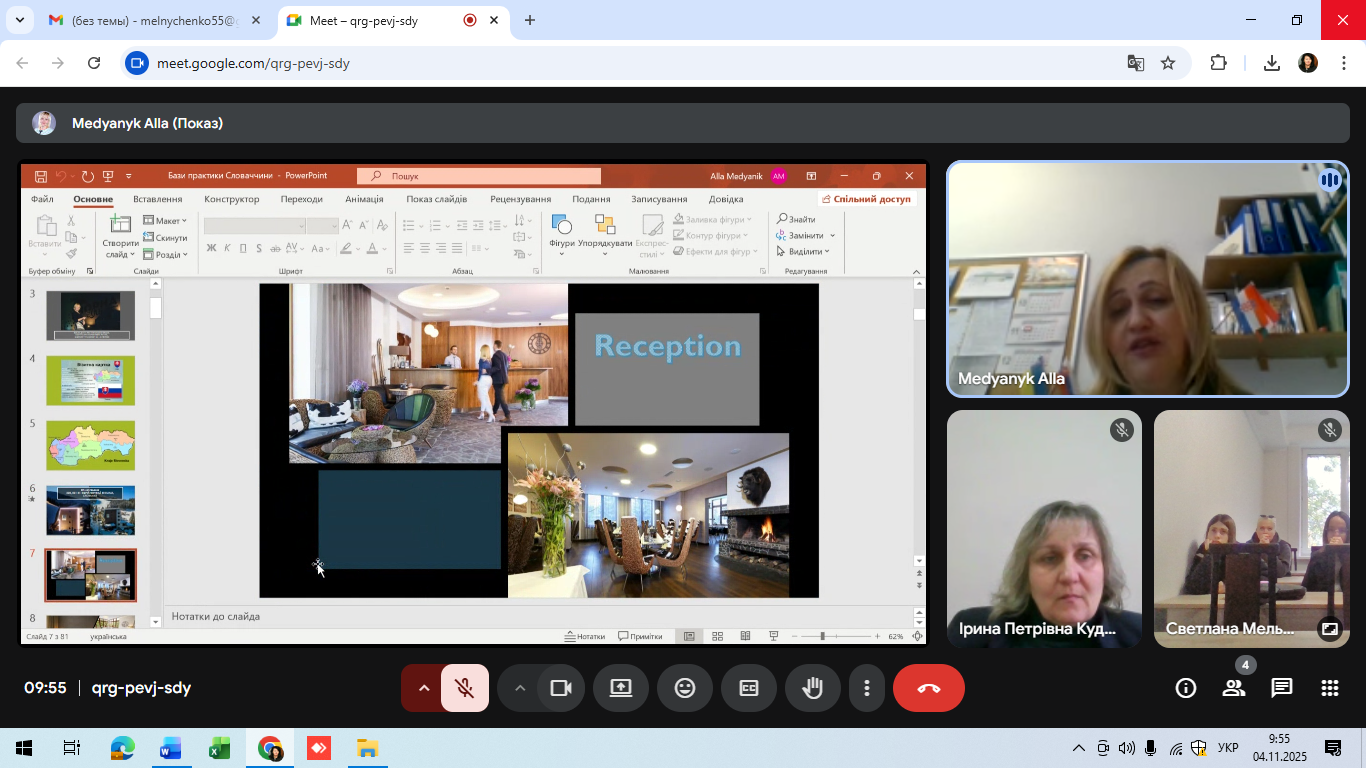The width and height of the screenshot is (1366, 768).
Task: Toggle Italic (К) in PowerPoint ribbon
Action: (227, 248)
